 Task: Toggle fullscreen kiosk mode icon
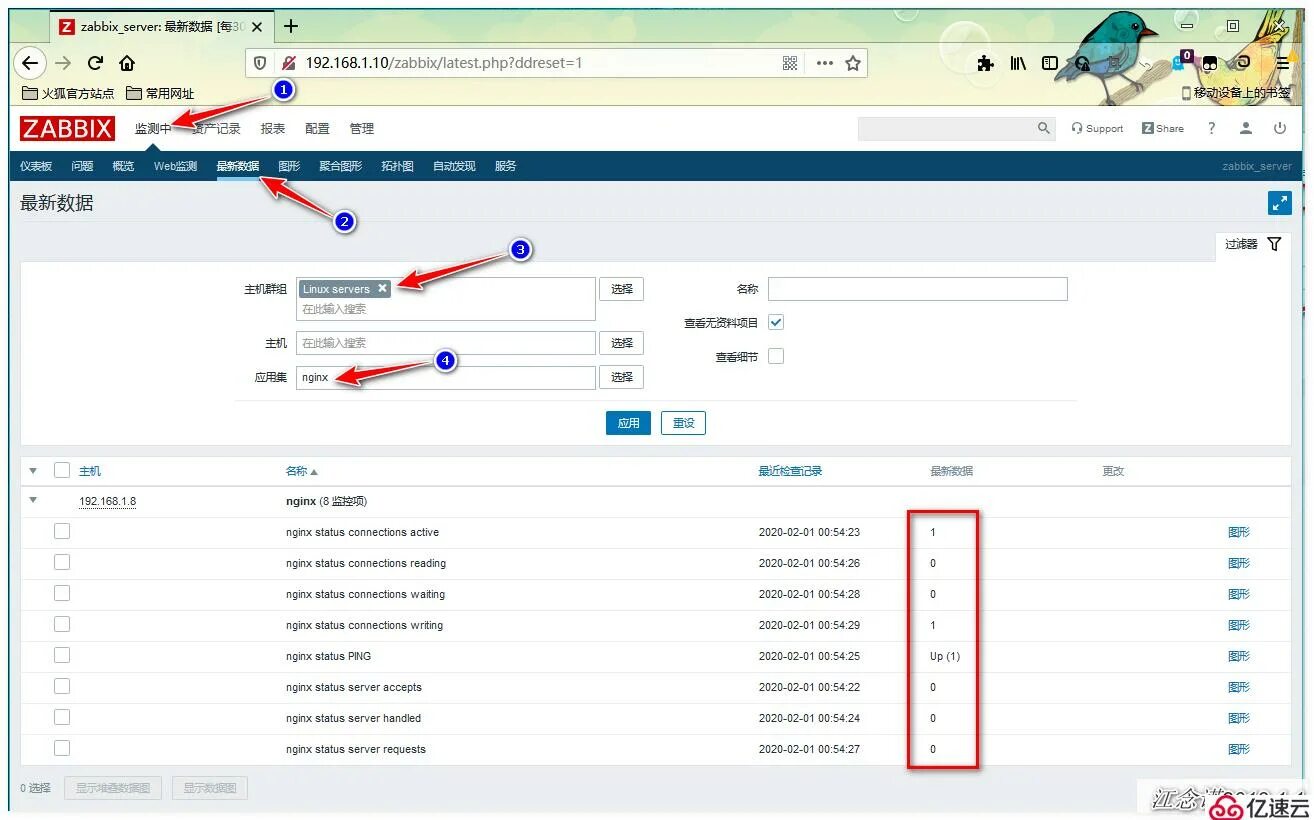tap(1280, 203)
